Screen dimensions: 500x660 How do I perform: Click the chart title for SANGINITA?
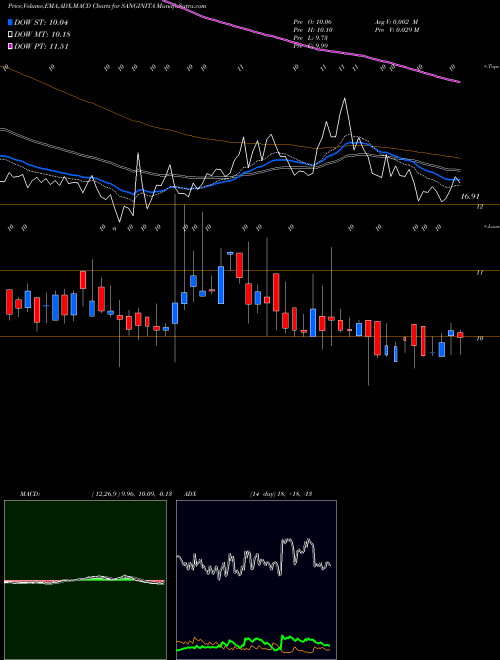107,6
